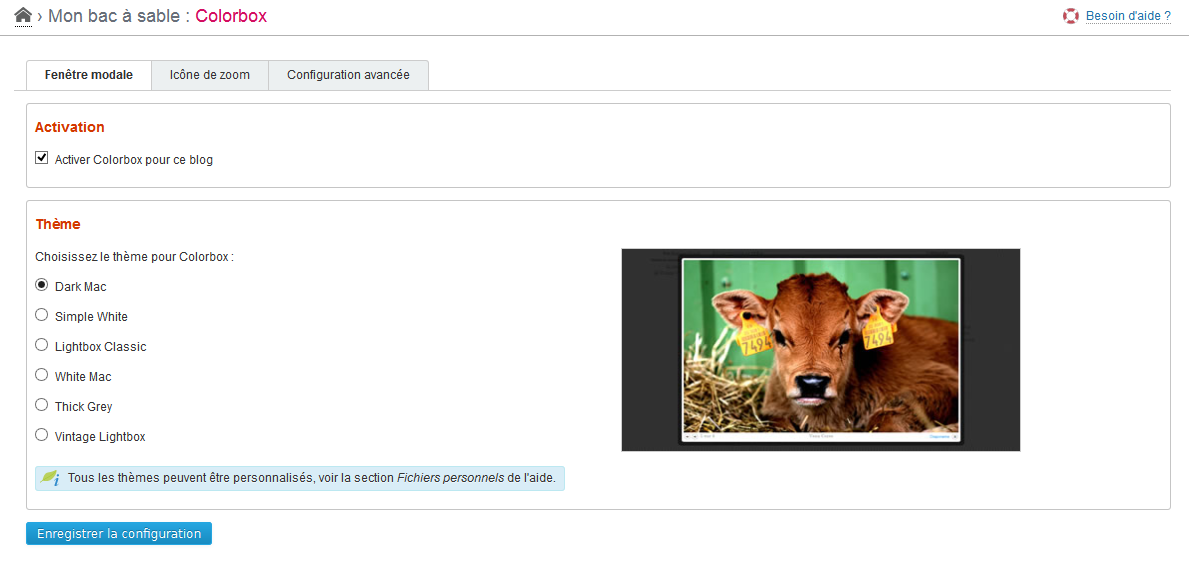1189x563 pixels.
Task: Uncheck Activer Colorbox pour ce blog
Action: click(42, 158)
